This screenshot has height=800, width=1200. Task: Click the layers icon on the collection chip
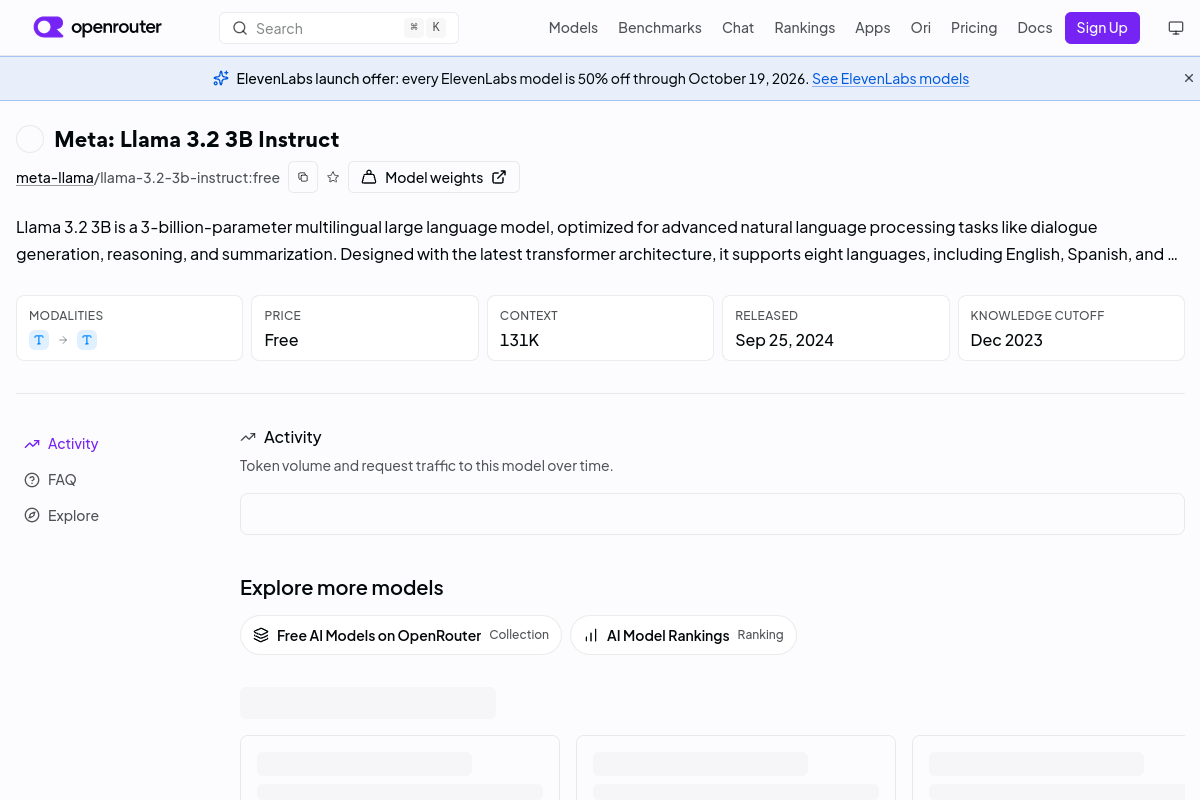261,635
